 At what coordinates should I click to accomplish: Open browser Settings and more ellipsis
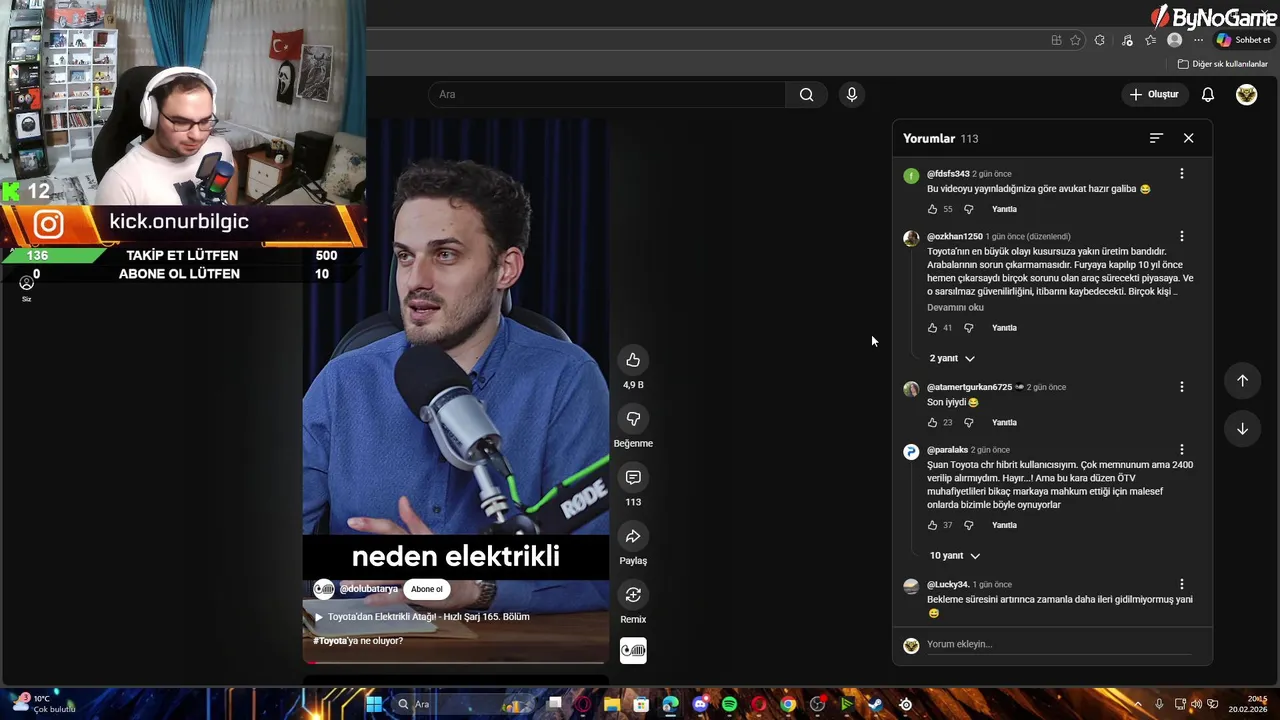[x=1198, y=40]
